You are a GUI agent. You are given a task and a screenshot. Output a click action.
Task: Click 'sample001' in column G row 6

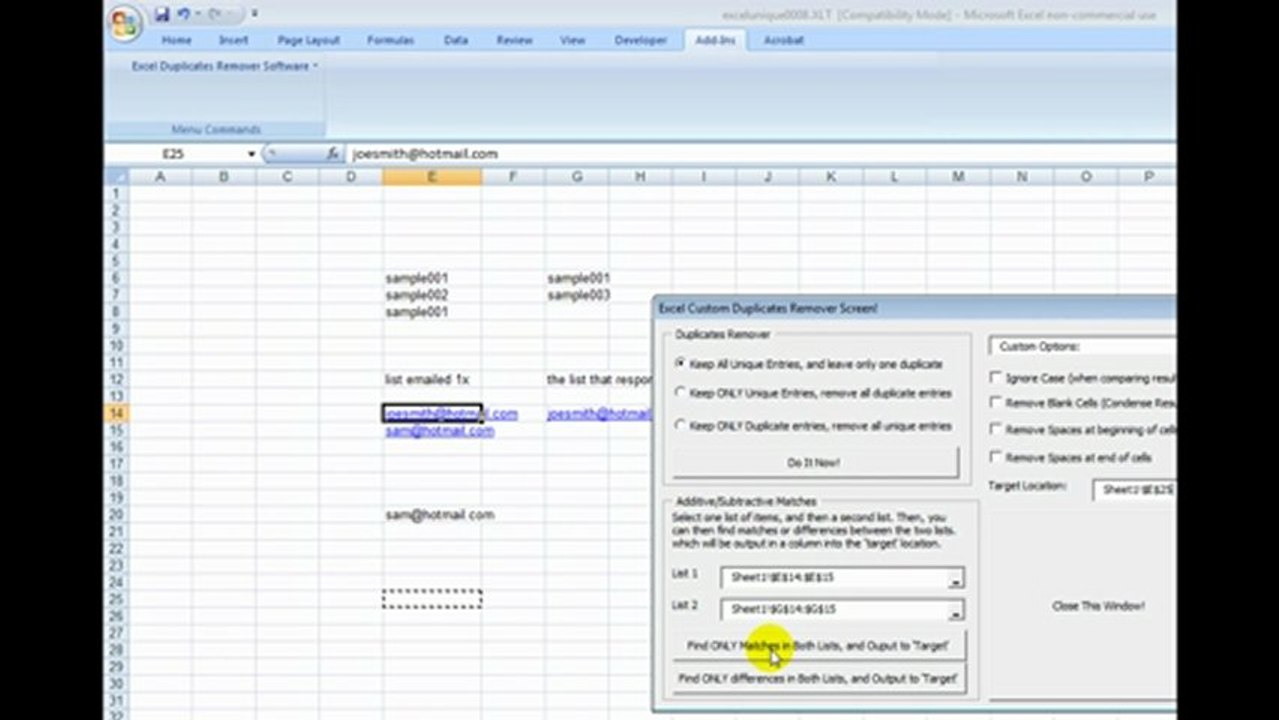coord(579,278)
